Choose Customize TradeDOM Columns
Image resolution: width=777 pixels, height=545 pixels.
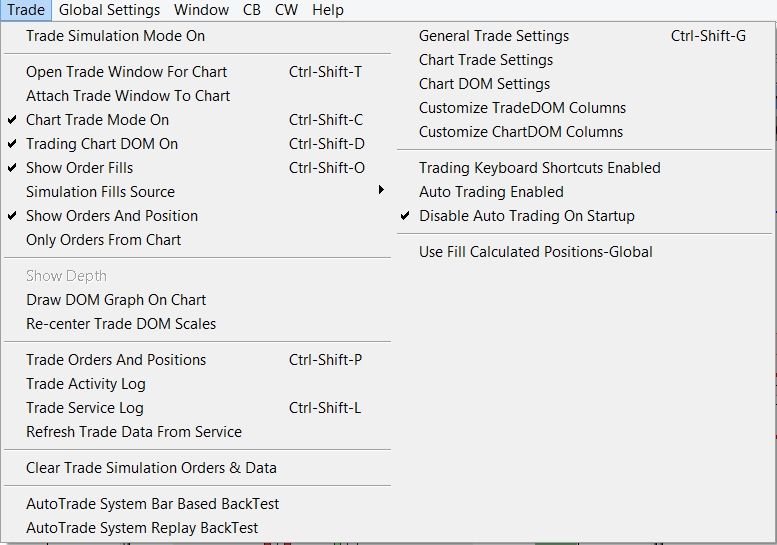pyautogui.click(x=522, y=108)
